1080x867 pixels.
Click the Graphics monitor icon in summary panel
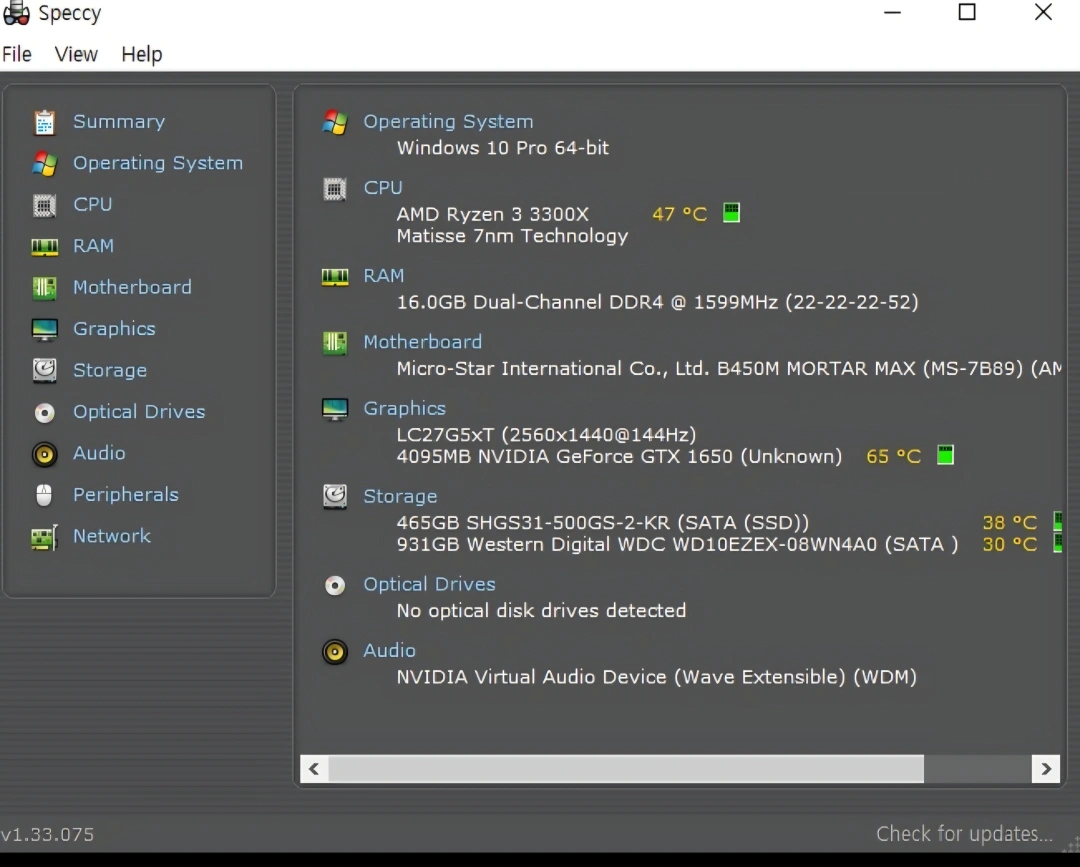tap(335, 409)
